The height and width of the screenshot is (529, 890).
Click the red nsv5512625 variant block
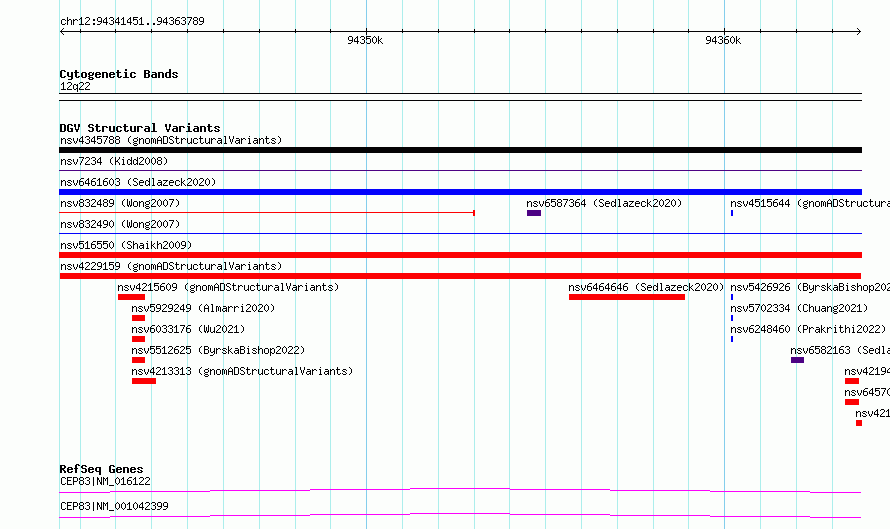pyautogui.click(x=138, y=360)
